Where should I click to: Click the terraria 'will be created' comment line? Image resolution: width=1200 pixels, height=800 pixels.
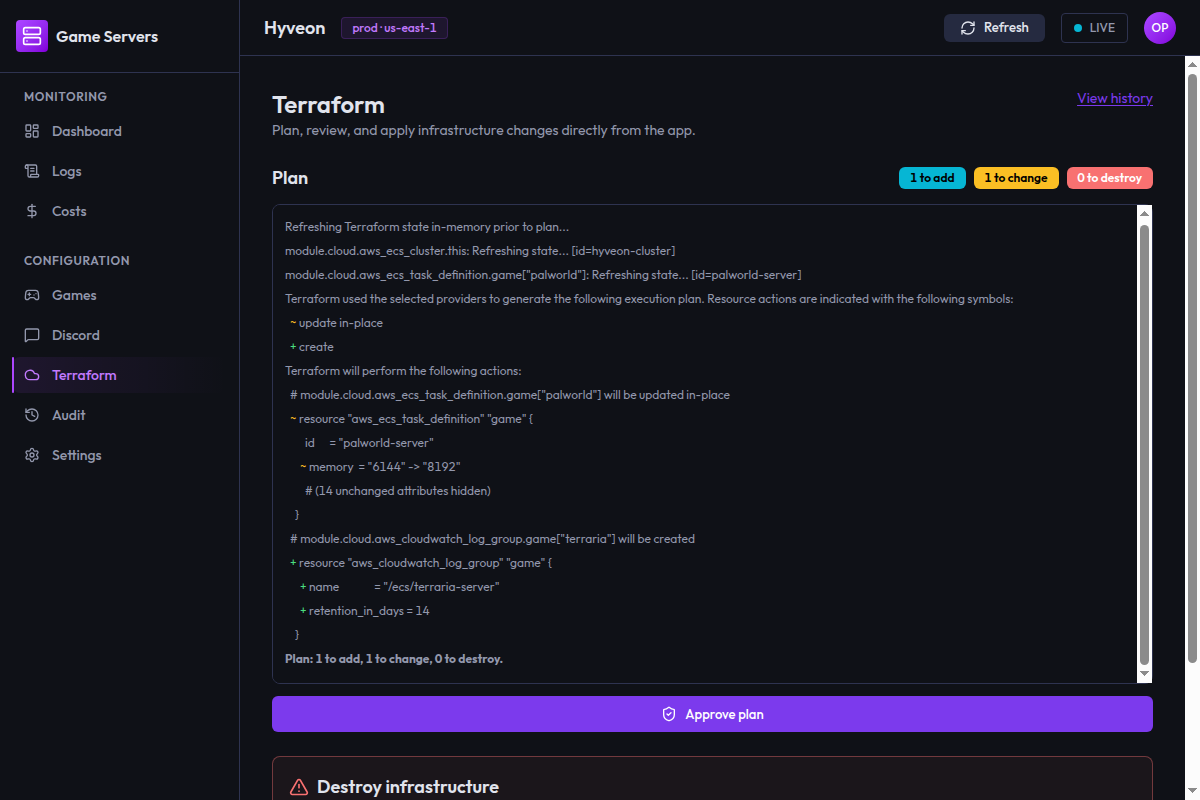point(492,539)
